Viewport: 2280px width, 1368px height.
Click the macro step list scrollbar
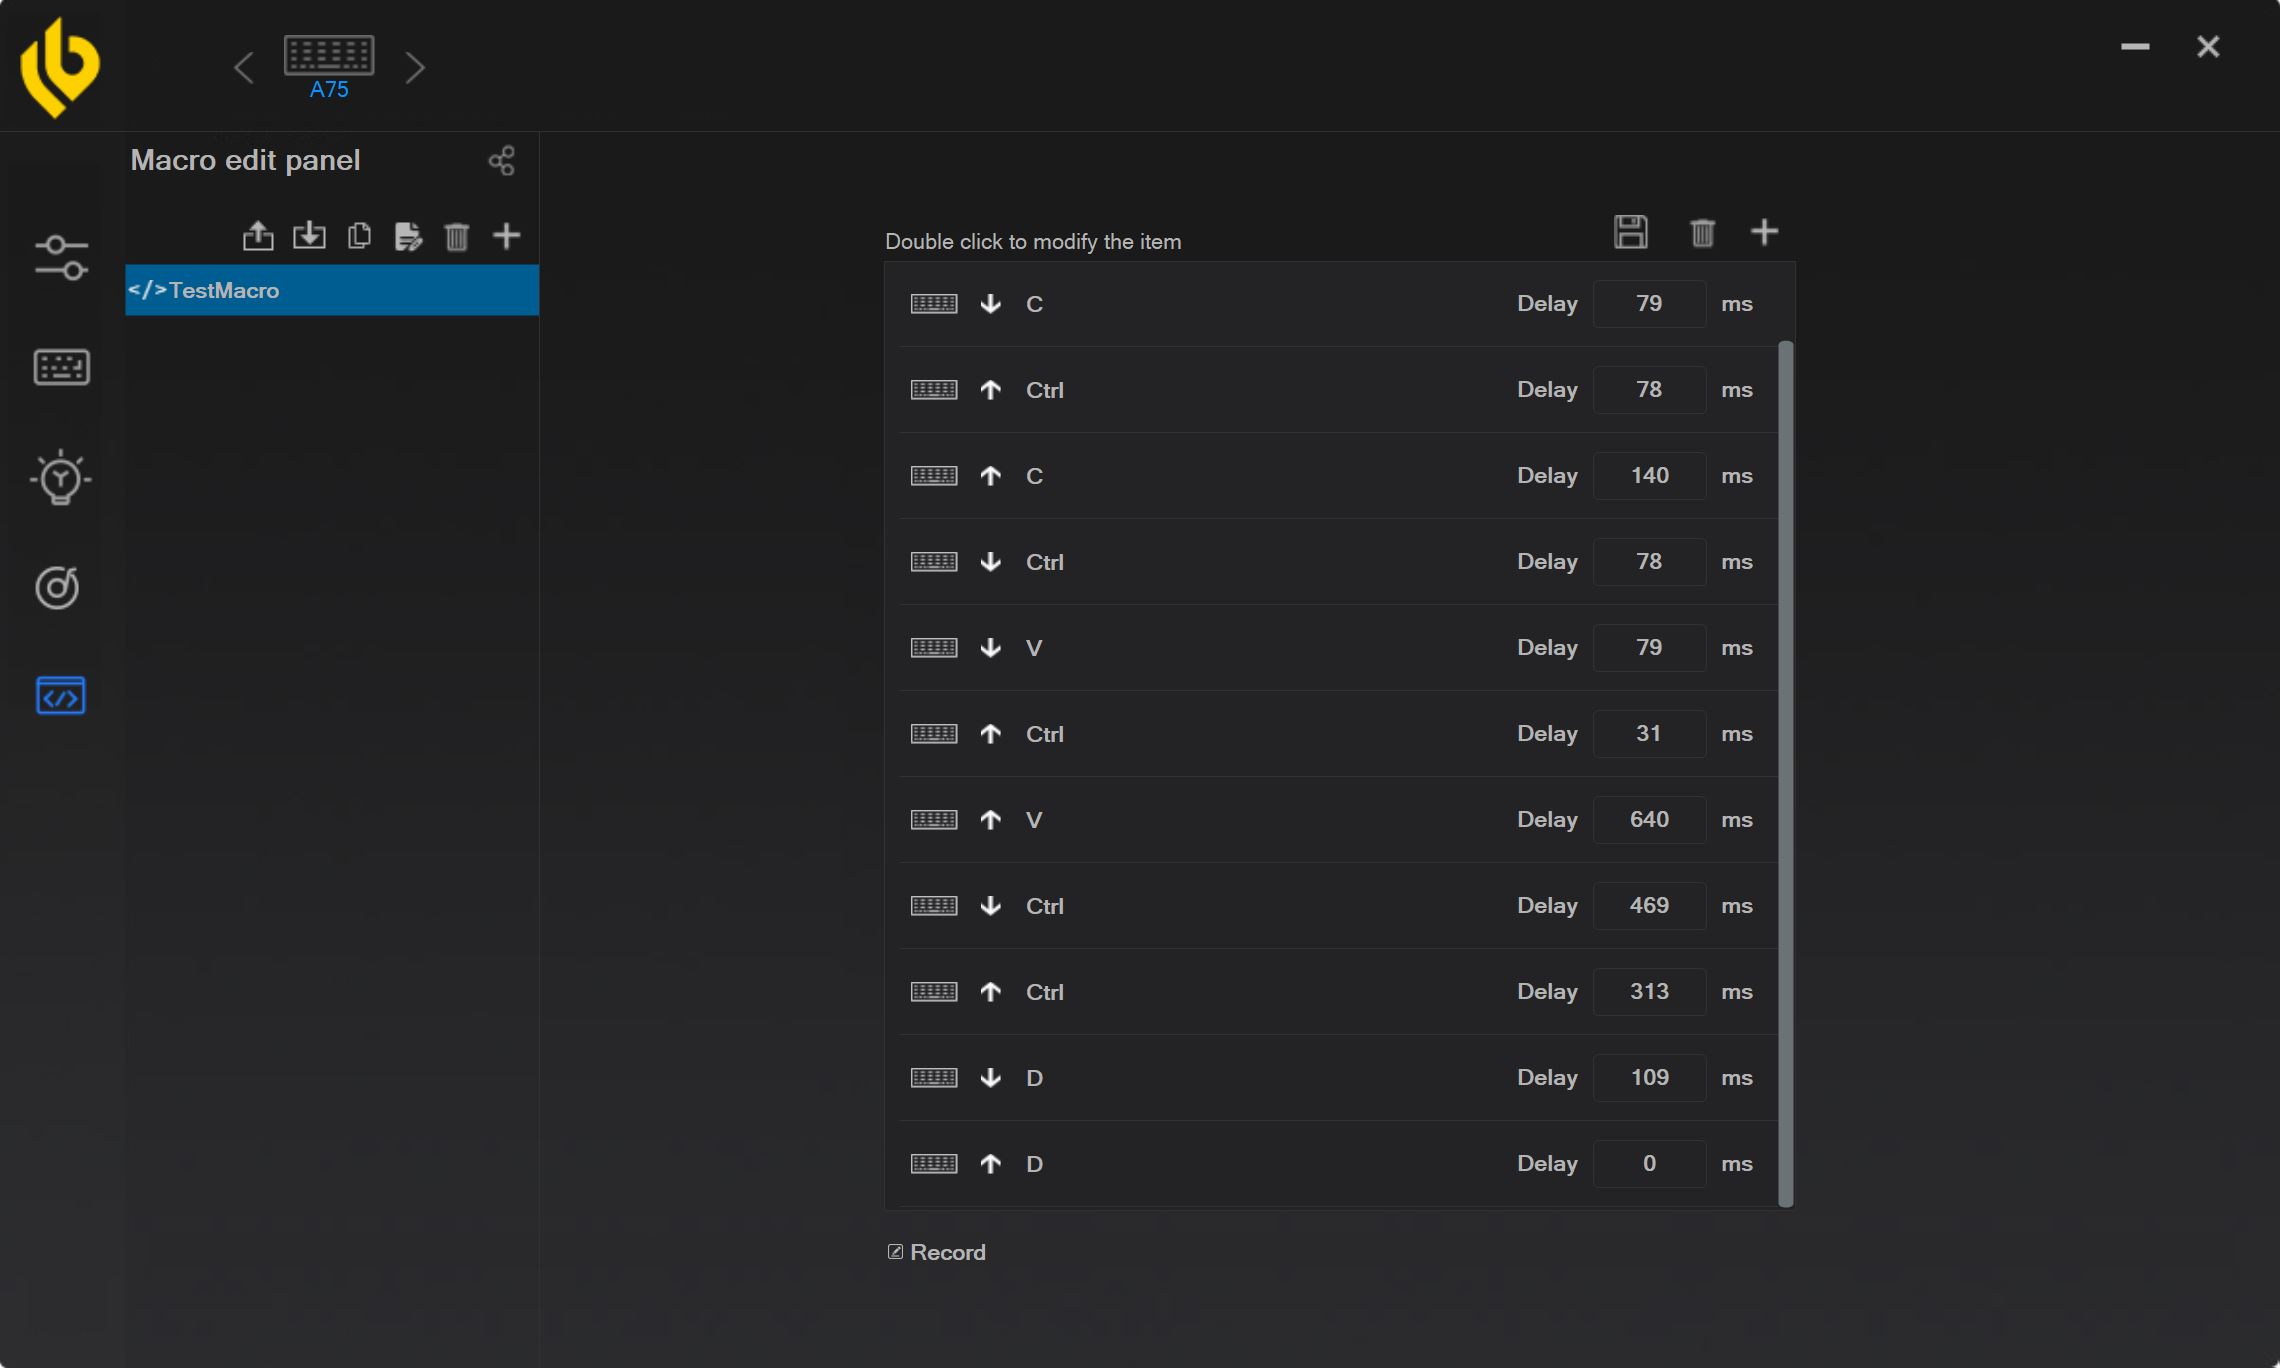1785,774
